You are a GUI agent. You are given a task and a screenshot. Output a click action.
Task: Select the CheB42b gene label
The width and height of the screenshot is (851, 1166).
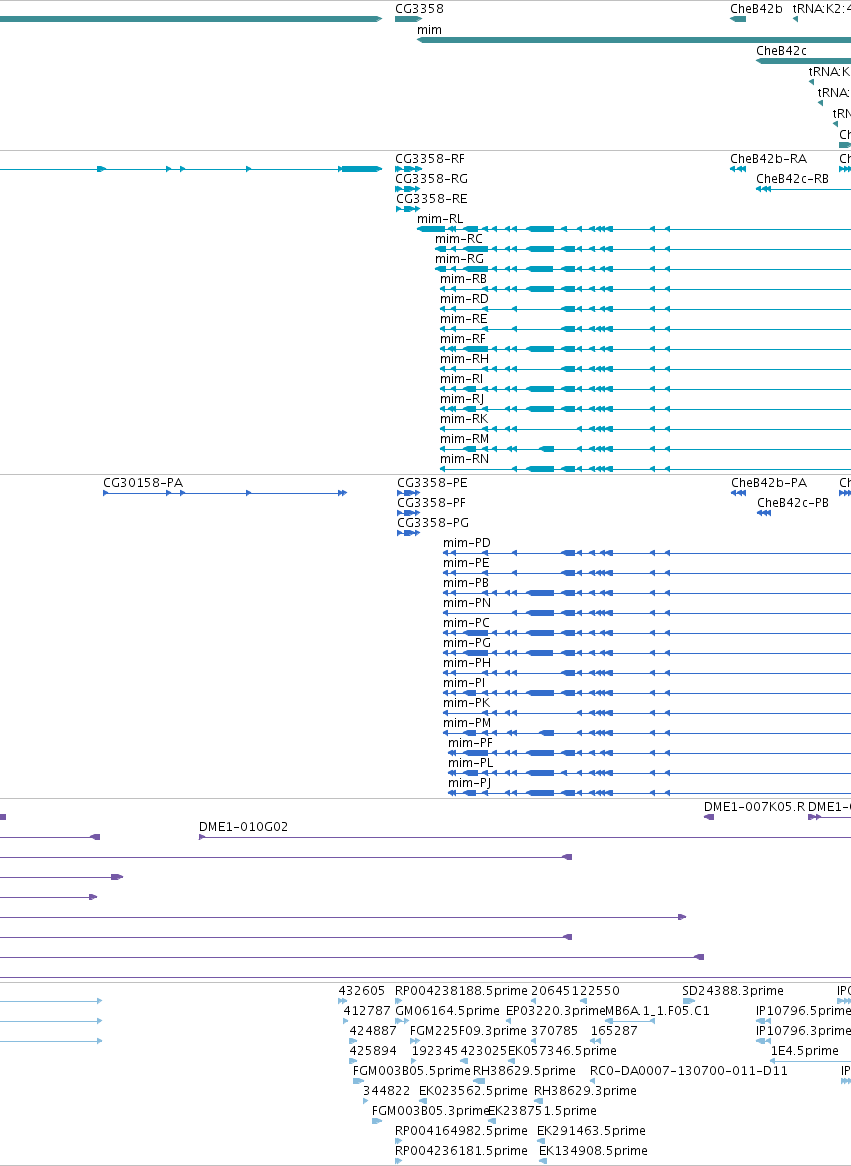[x=756, y=9]
